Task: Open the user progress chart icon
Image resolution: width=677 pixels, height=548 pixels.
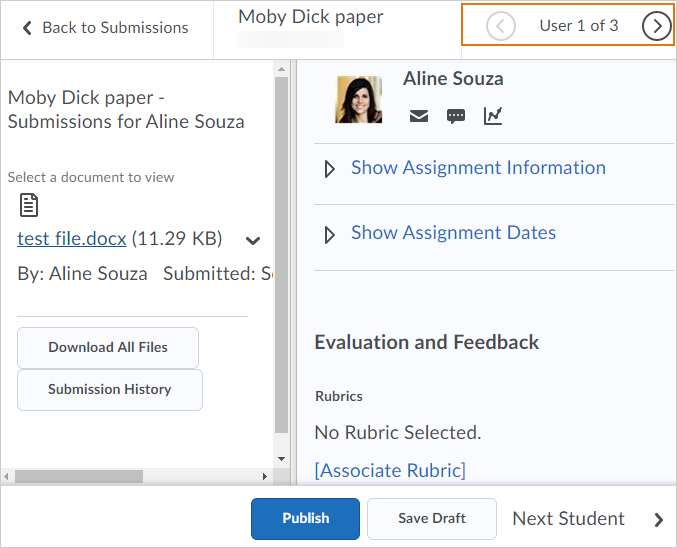Action: (493, 116)
